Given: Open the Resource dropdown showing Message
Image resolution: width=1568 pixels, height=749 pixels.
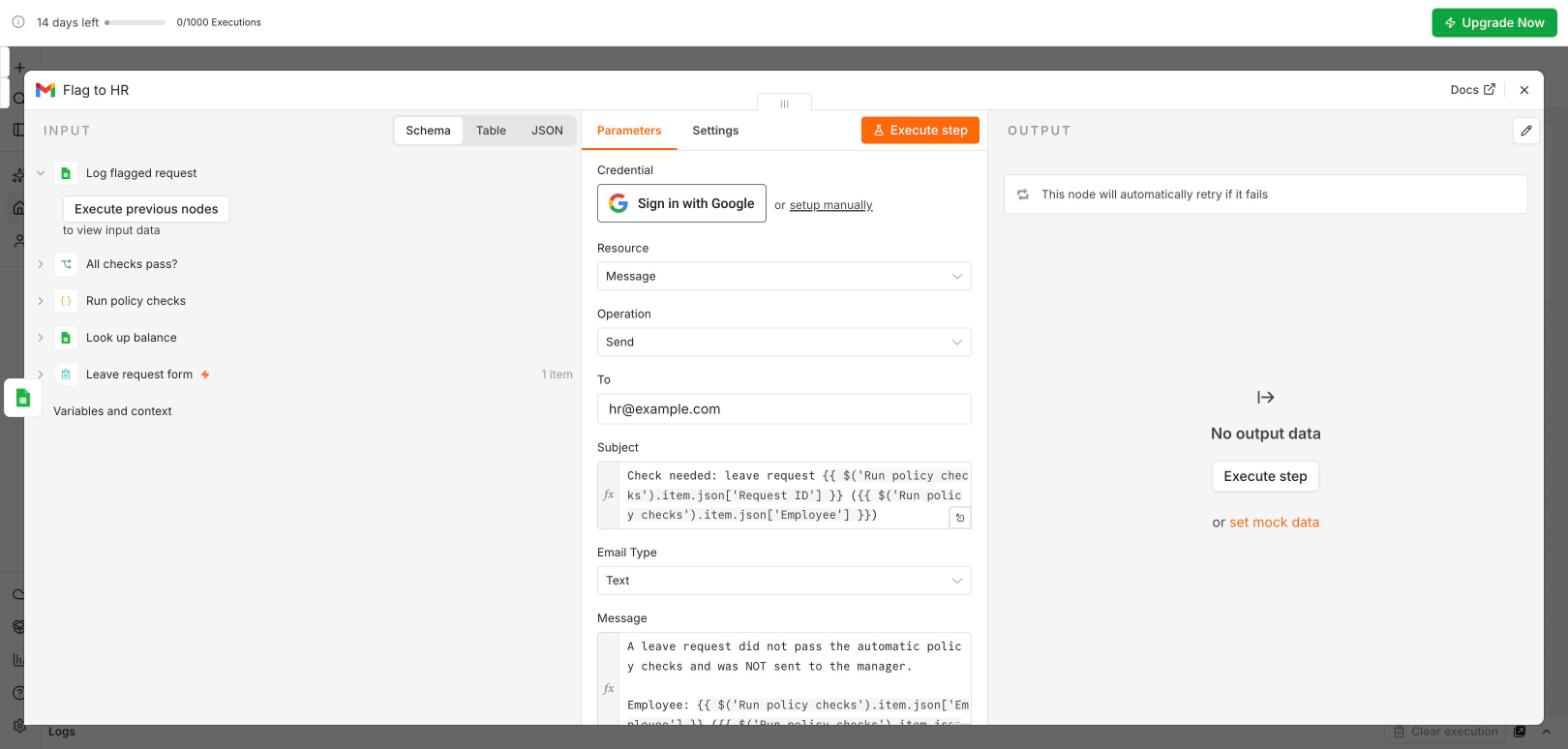Looking at the screenshot, I should tap(784, 276).
